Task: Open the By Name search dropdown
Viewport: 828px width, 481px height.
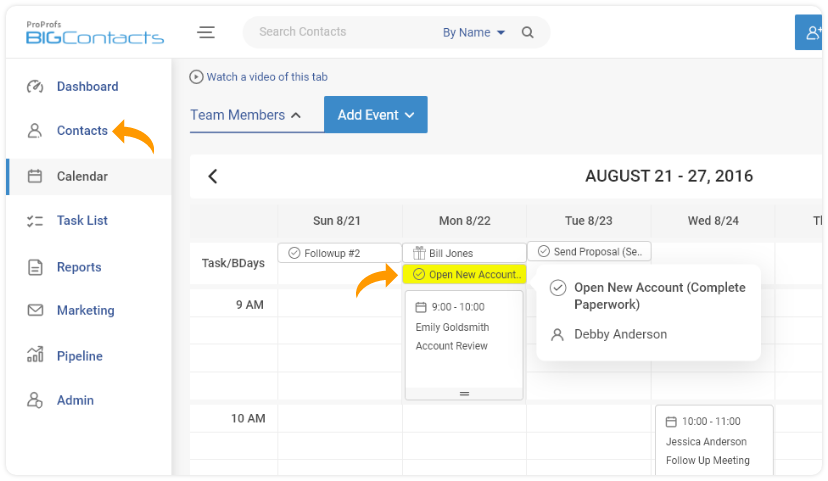Action: click(474, 33)
